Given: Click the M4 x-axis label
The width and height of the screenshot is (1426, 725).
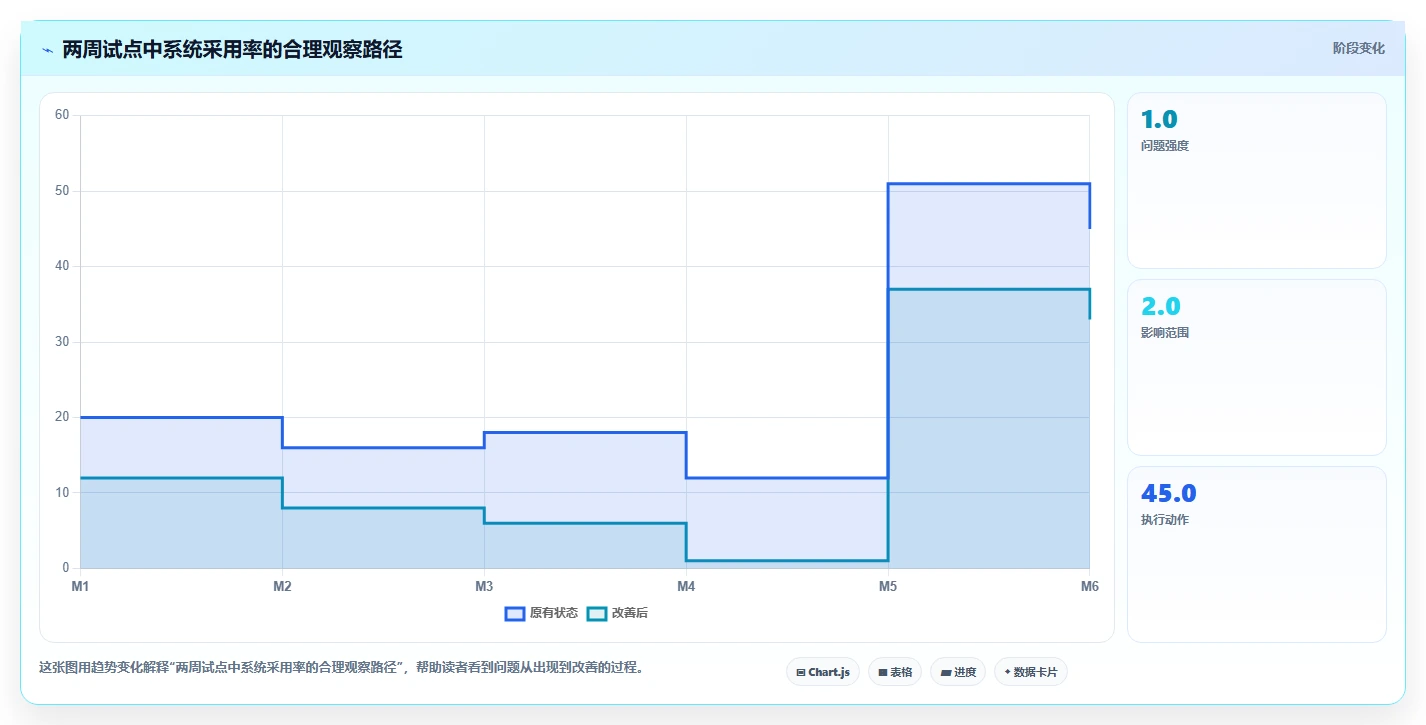Looking at the screenshot, I should (686, 586).
